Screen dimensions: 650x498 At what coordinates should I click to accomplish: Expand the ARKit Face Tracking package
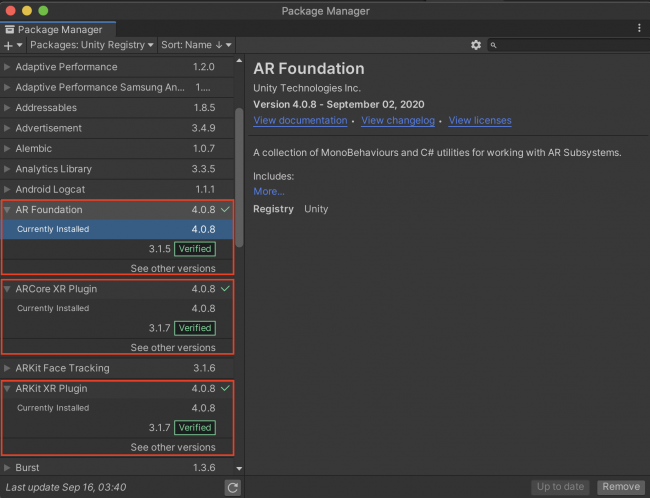tap(8, 368)
